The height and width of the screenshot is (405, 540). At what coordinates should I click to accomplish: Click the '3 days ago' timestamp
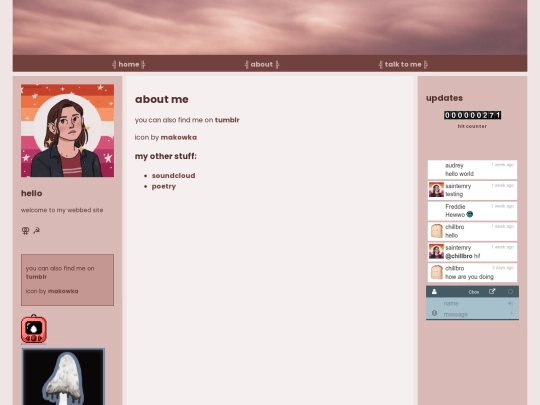click(x=503, y=268)
